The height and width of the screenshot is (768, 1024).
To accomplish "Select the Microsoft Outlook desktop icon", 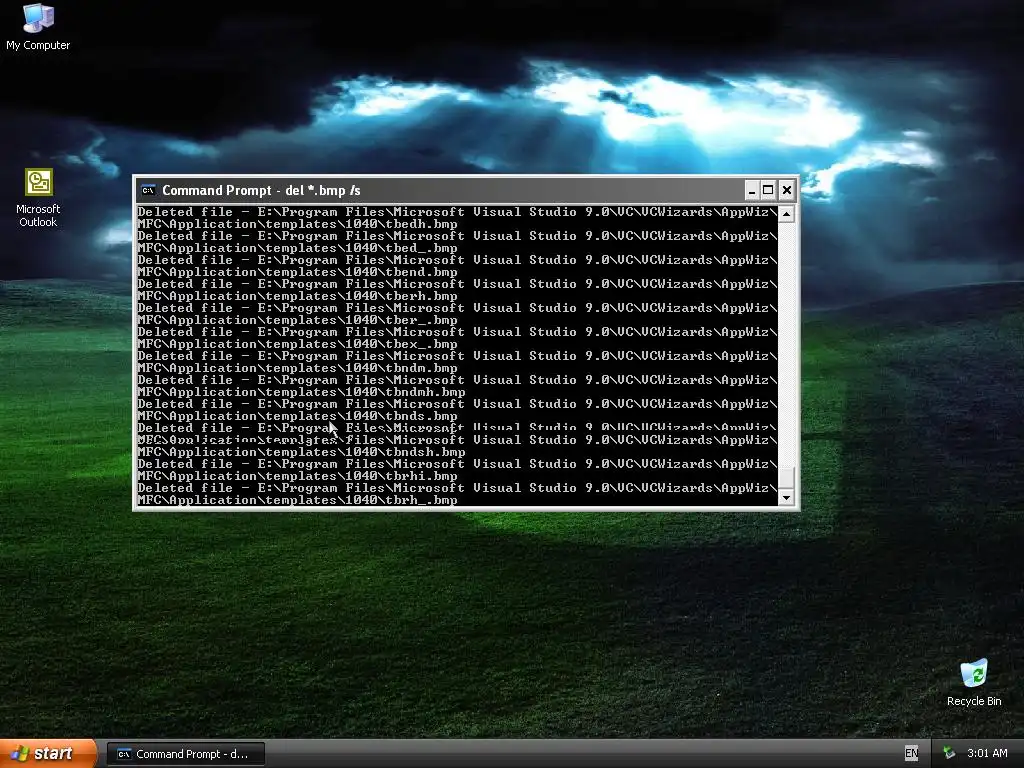I will point(38,198).
